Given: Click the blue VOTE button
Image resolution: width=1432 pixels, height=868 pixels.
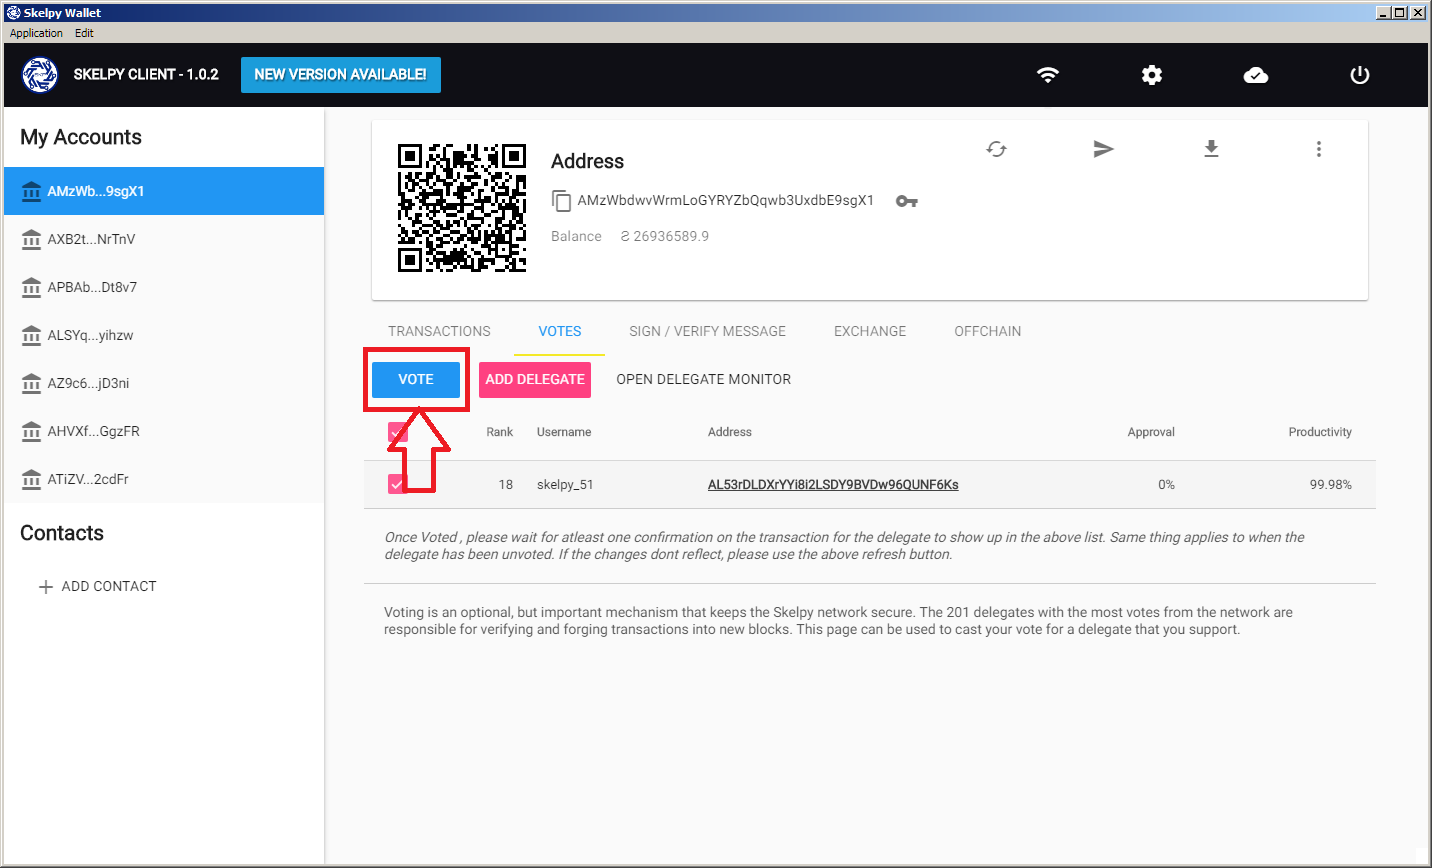Looking at the screenshot, I should point(416,380).
